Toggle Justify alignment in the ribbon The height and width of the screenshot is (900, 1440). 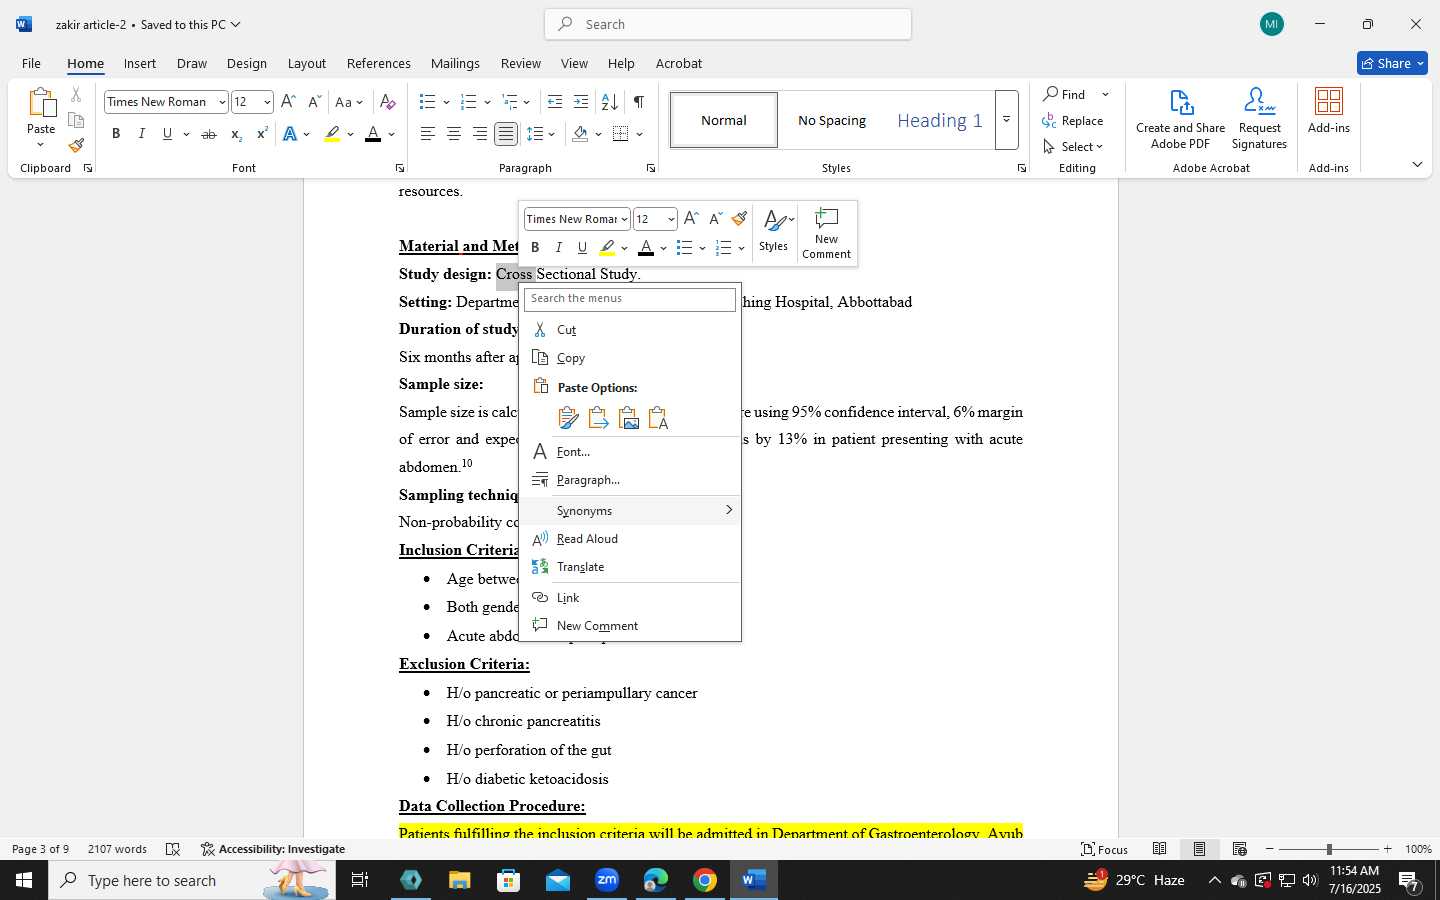click(506, 134)
